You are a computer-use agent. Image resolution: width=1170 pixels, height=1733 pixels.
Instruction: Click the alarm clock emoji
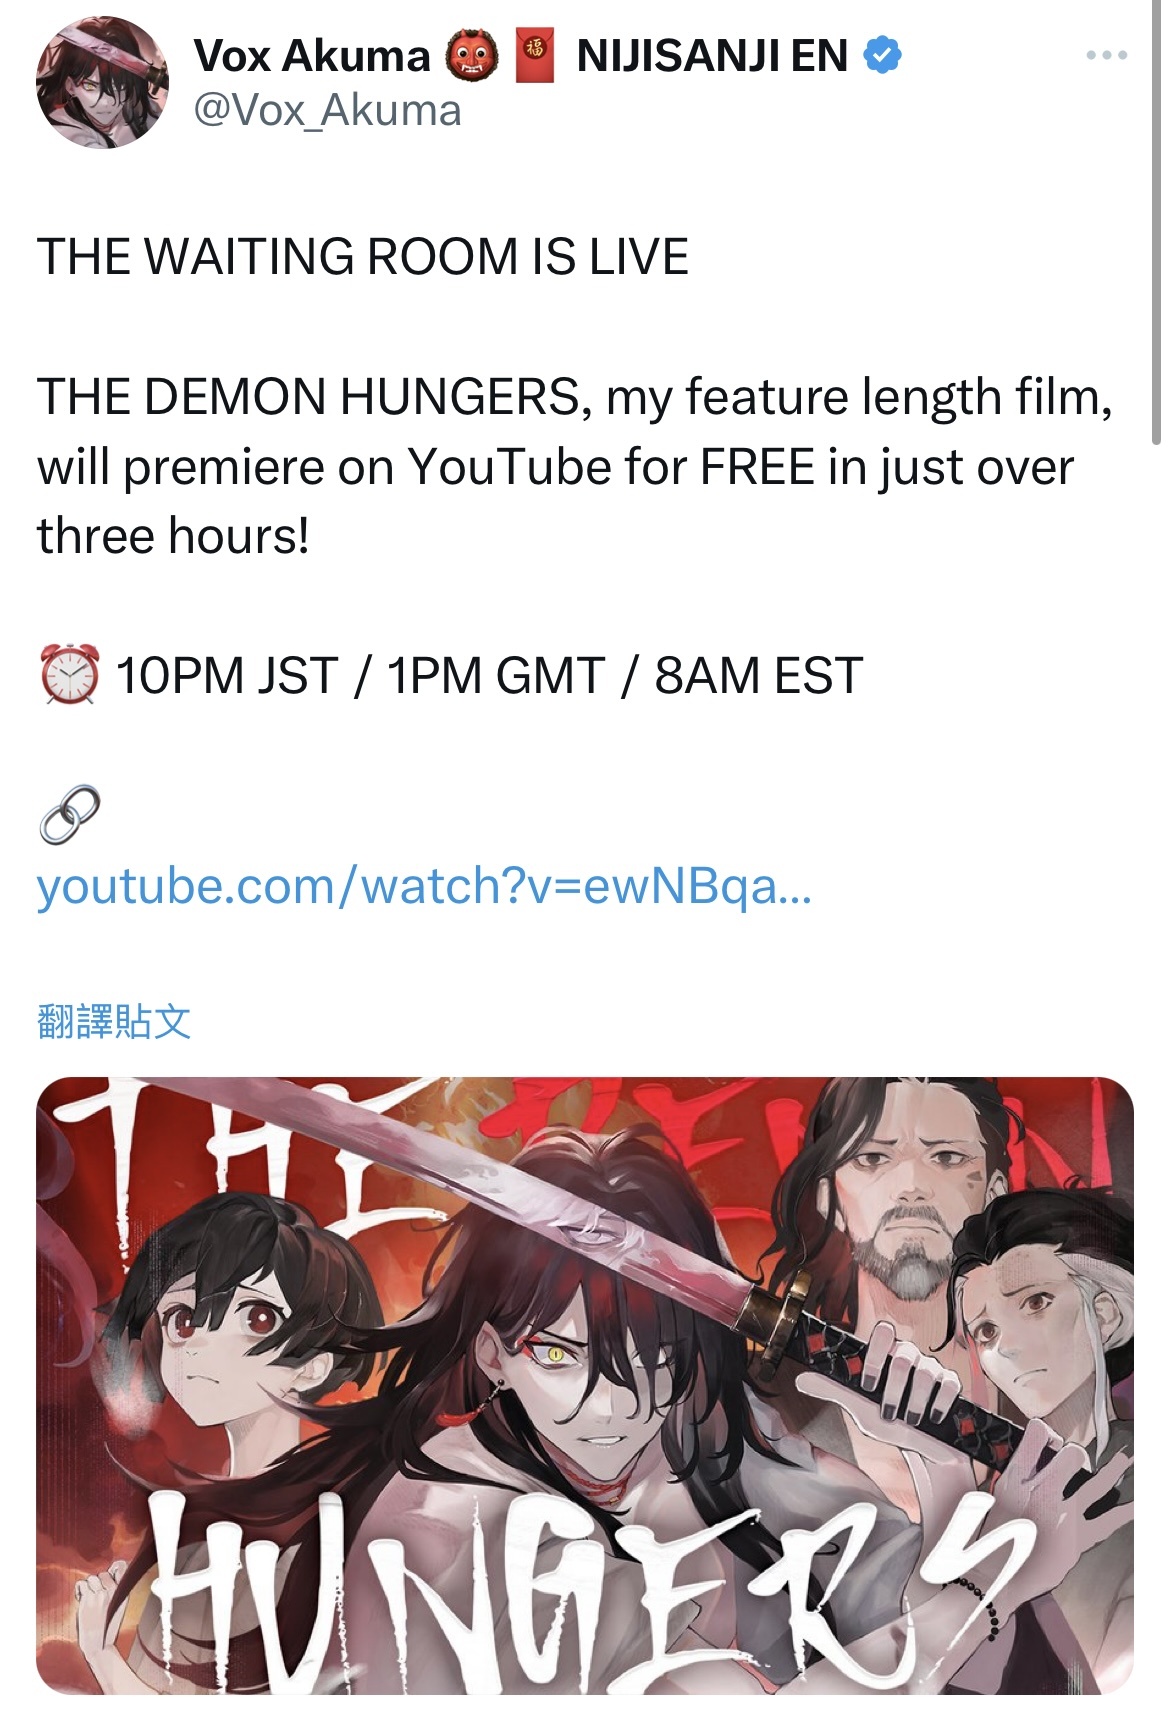[x=70, y=675]
